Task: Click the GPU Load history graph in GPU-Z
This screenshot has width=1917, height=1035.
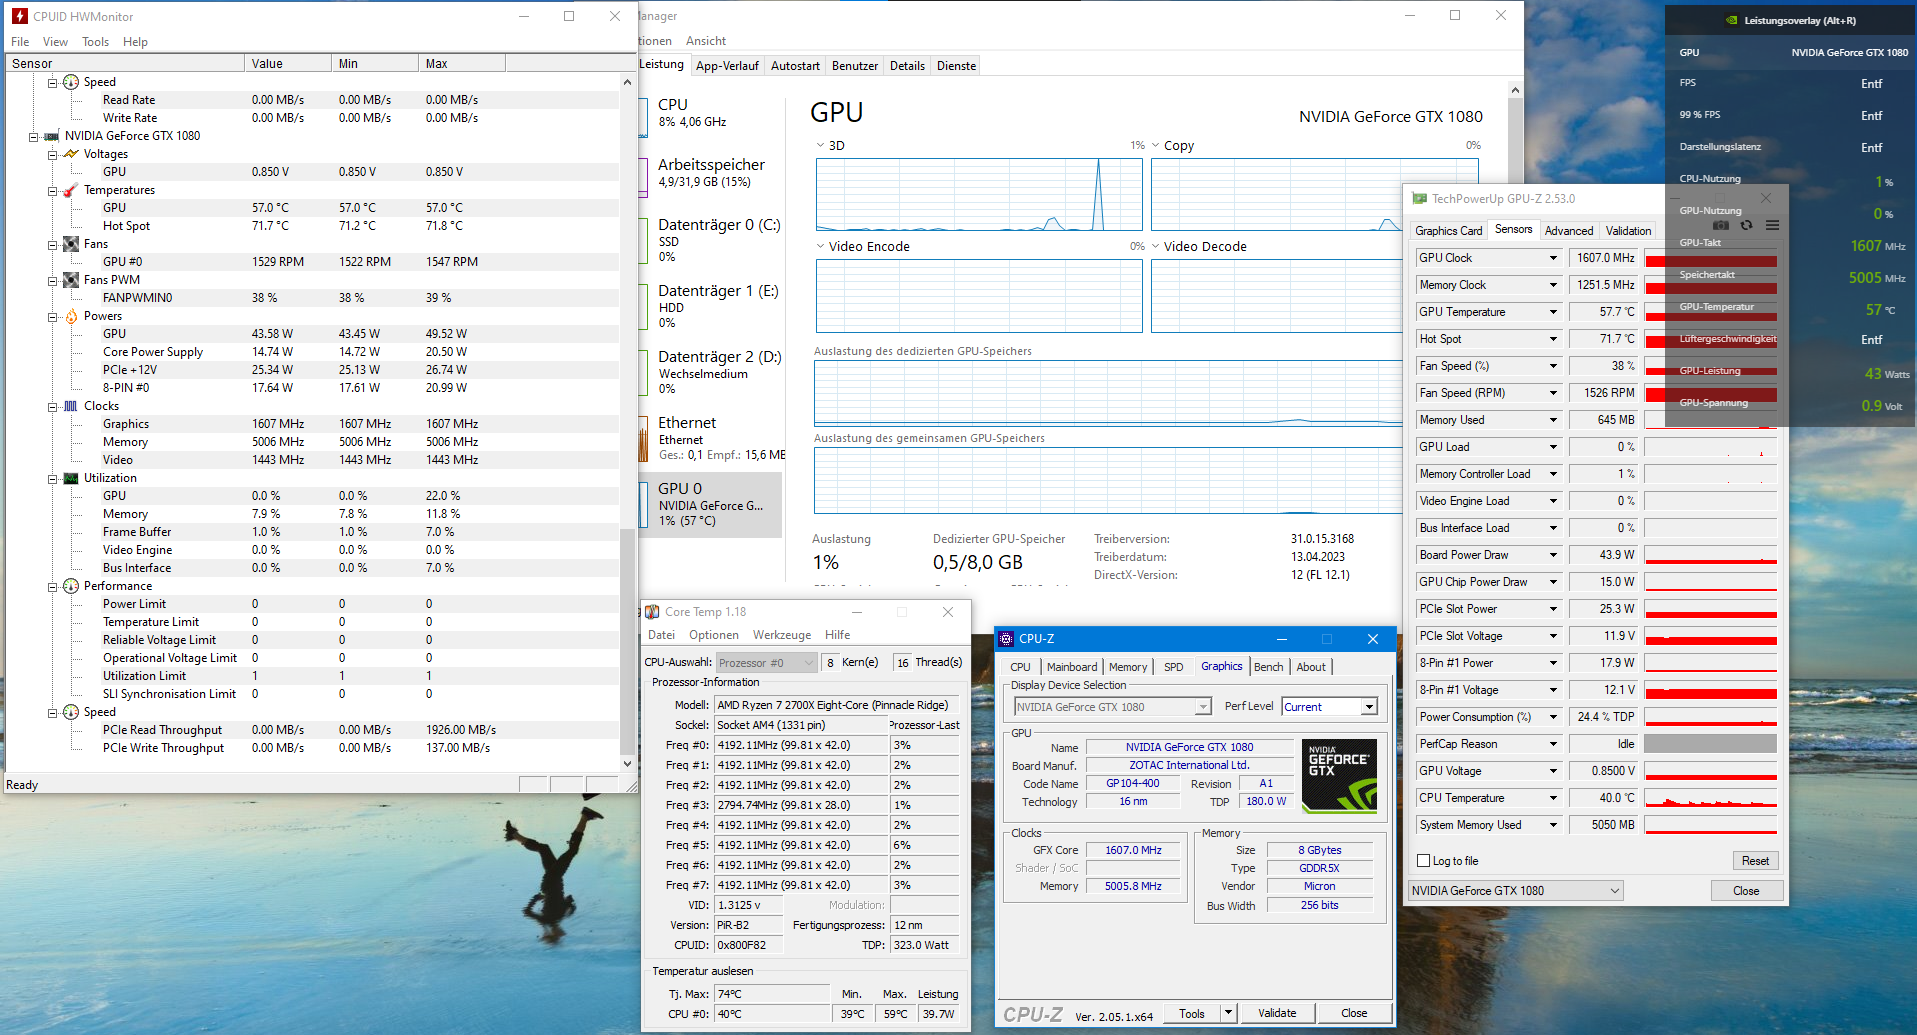Action: click(1710, 447)
